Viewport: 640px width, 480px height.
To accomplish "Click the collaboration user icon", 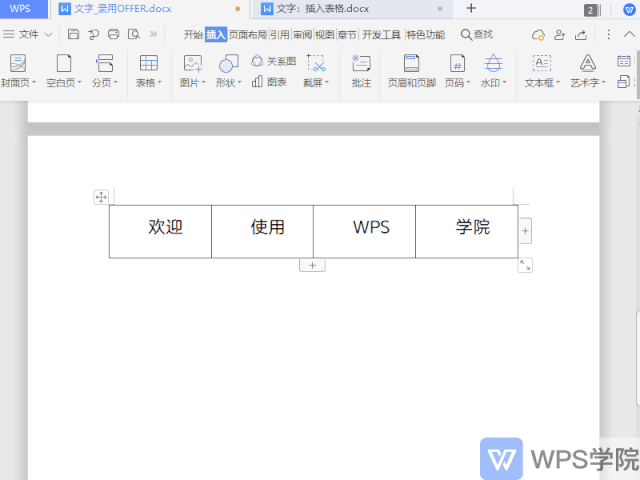I will [560, 35].
